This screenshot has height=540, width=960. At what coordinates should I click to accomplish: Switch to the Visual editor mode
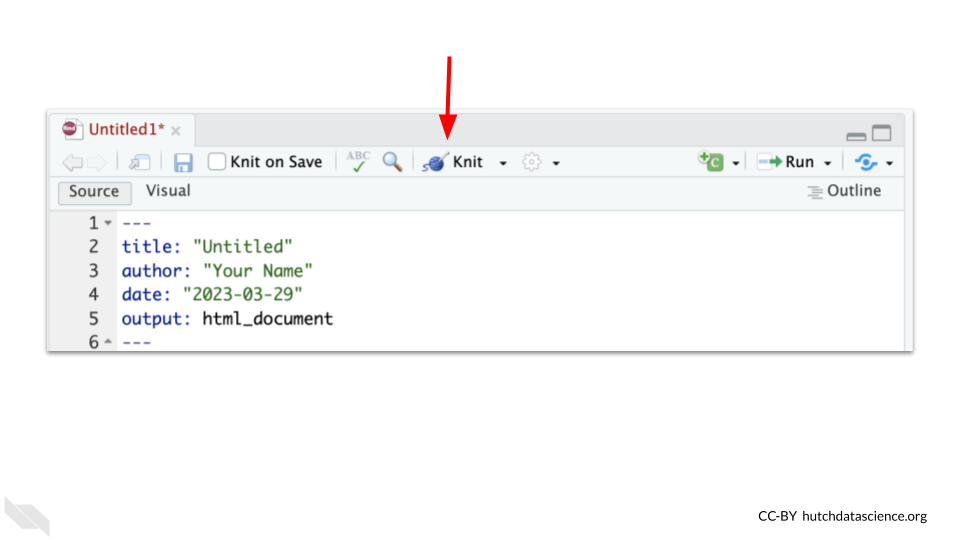tap(168, 191)
